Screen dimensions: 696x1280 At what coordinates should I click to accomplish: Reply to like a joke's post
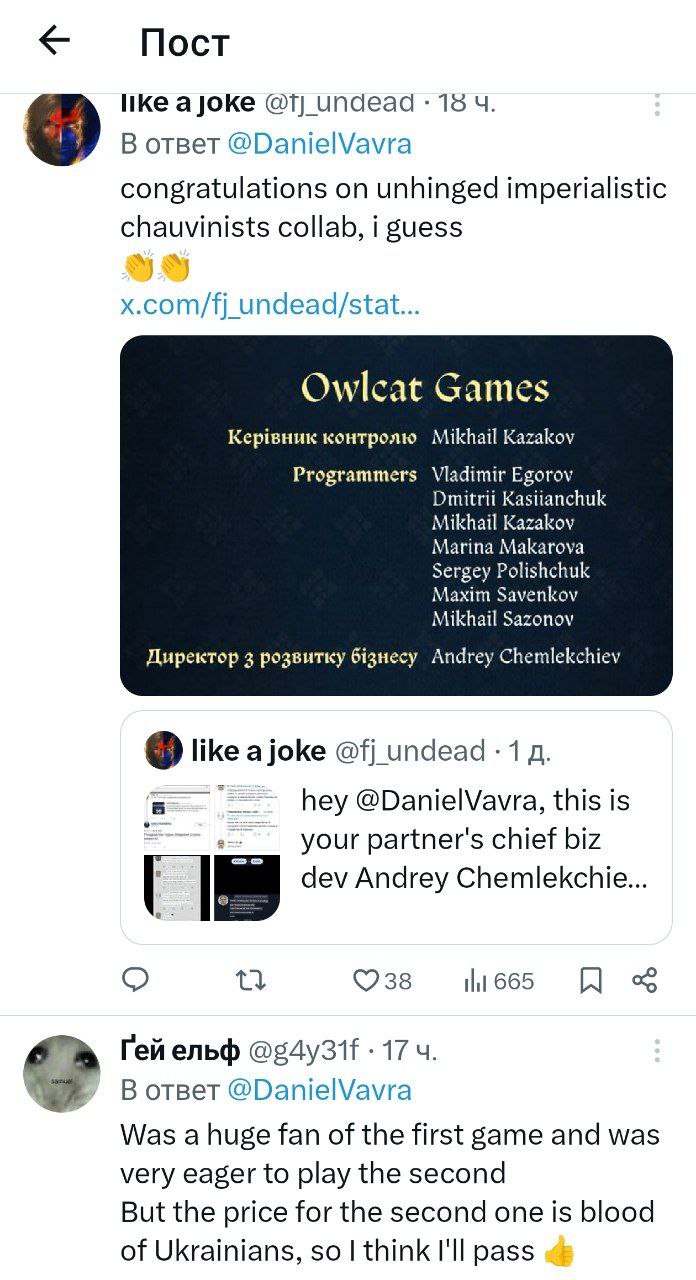(x=135, y=980)
